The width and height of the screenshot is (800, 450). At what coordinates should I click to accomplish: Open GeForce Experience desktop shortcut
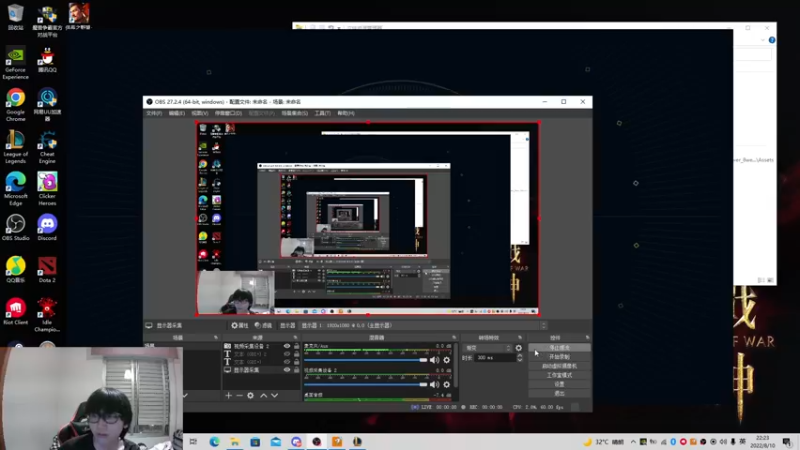(x=15, y=62)
